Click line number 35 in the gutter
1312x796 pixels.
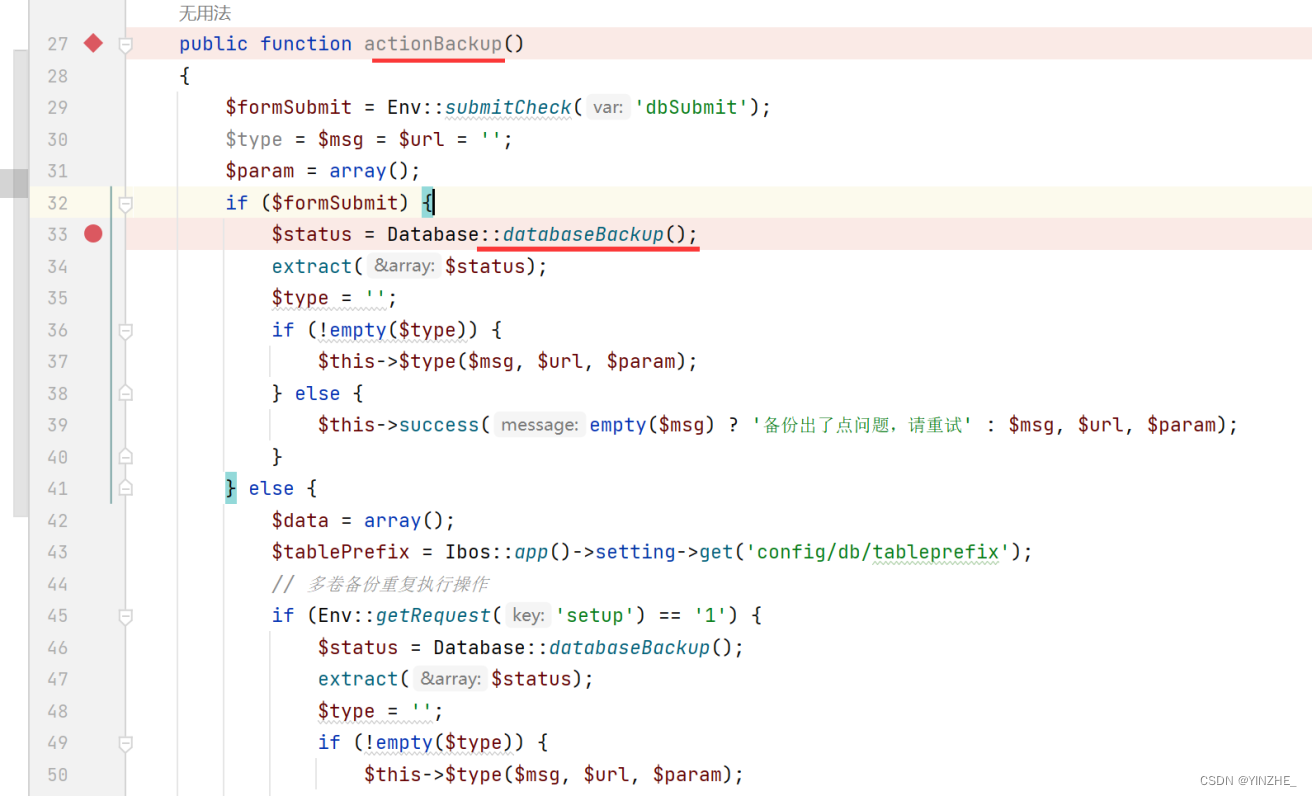58,298
